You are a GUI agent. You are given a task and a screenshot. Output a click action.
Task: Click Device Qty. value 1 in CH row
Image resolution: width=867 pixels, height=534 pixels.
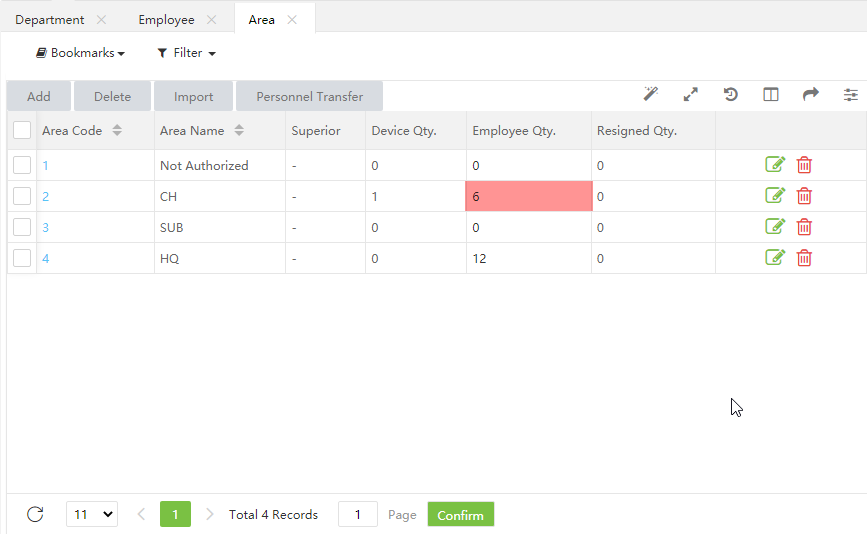374,196
